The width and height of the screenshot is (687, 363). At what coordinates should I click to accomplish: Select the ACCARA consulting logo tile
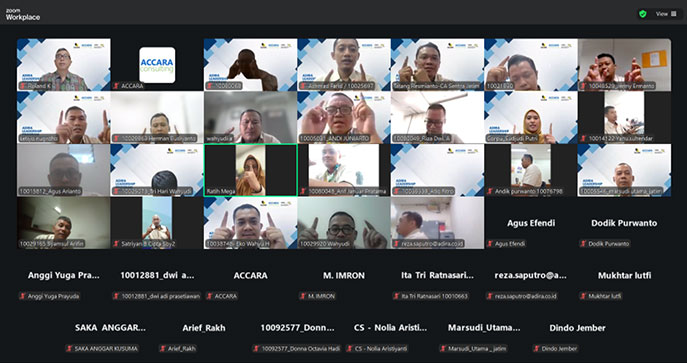157,65
